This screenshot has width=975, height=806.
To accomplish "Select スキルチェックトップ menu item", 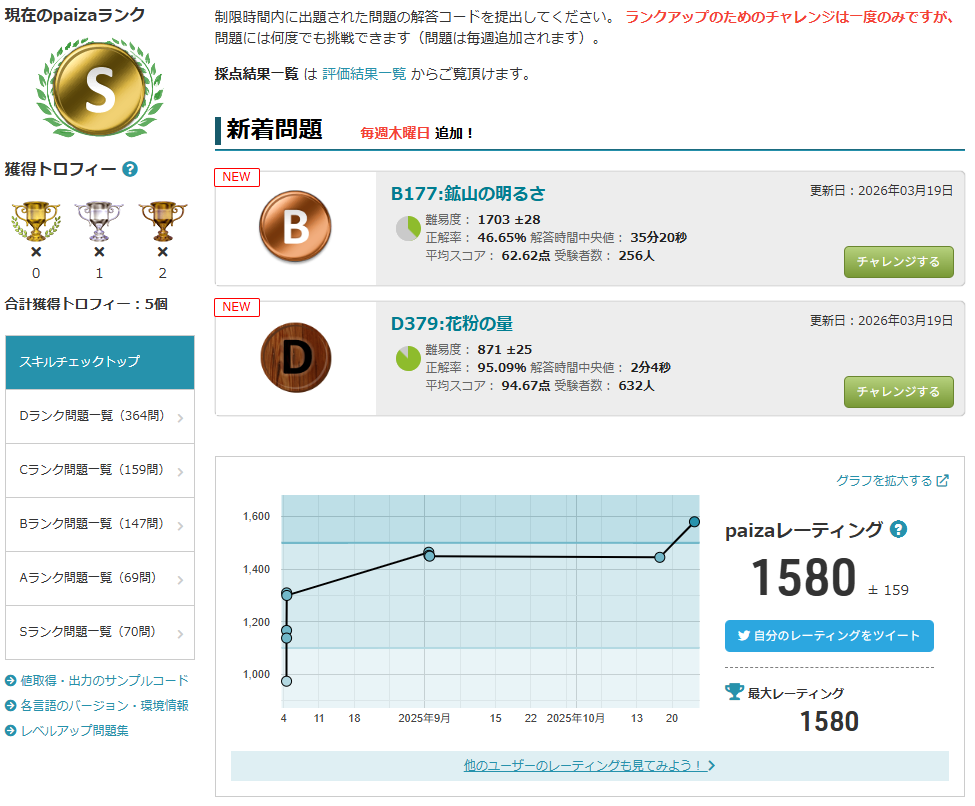I will (99, 363).
